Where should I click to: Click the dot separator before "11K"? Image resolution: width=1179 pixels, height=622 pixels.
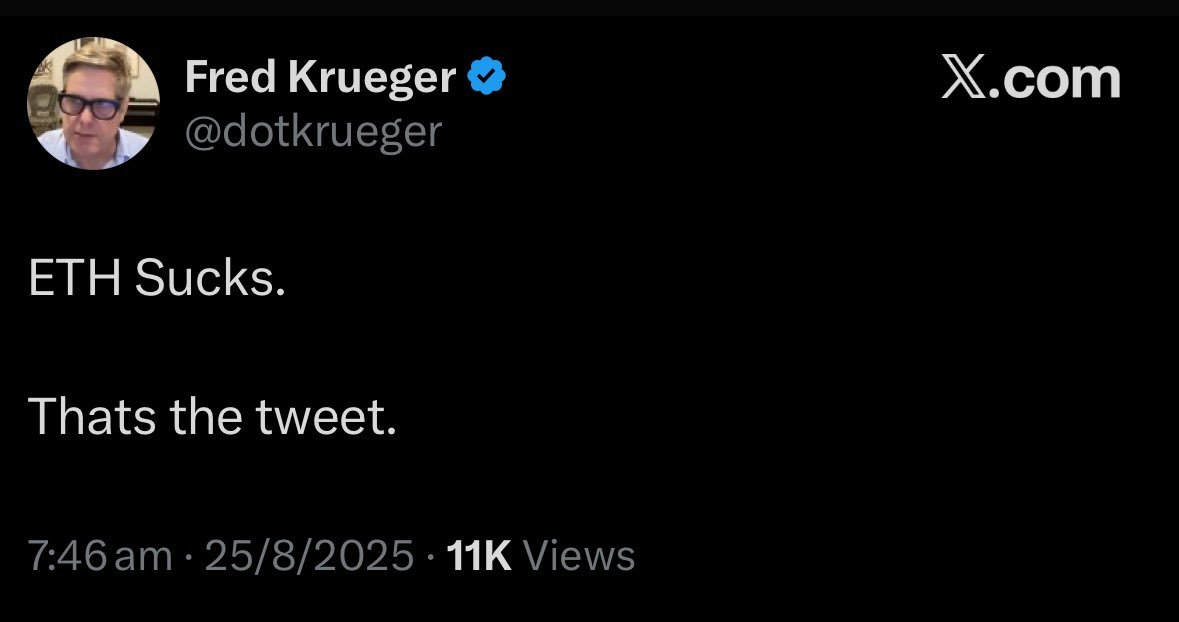pyautogui.click(x=431, y=556)
